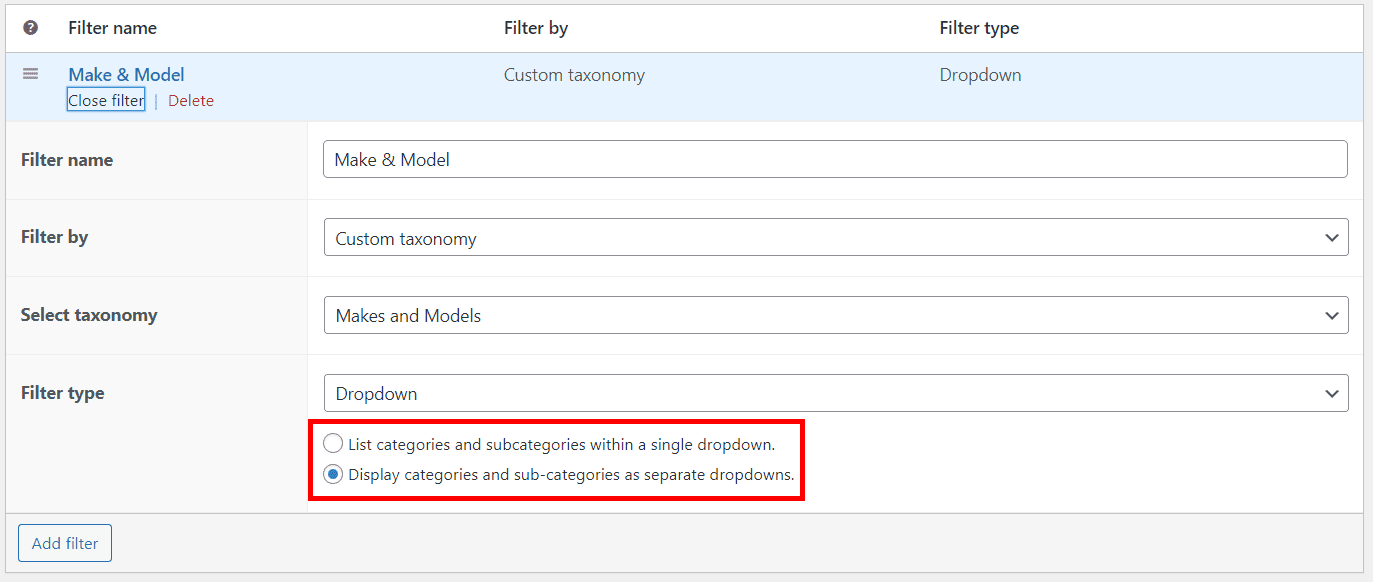
Task: Delete the Make & Model filter
Action: coord(191,100)
